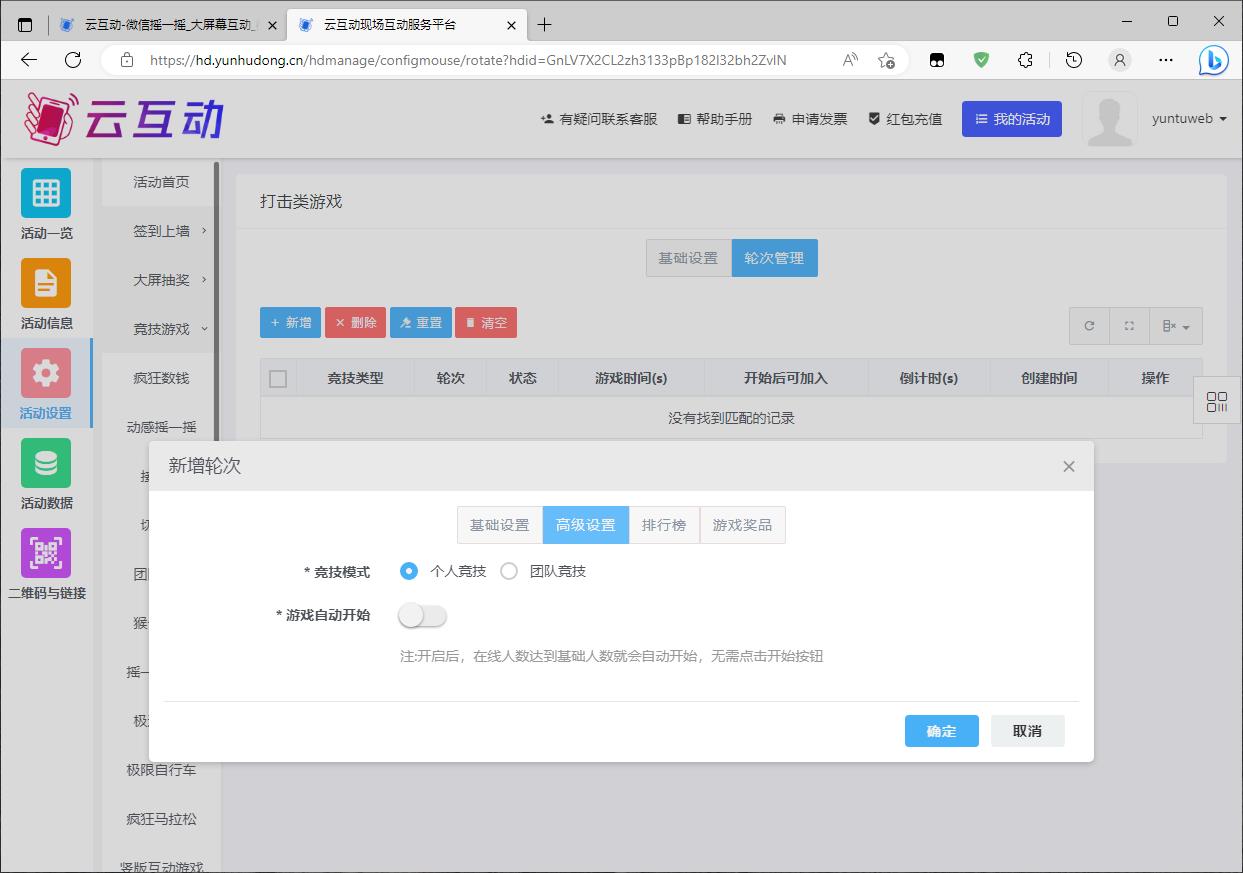1243x873 pixels.
Task: Switch to the 排行榜 tab
Action: tap(664, 525)
